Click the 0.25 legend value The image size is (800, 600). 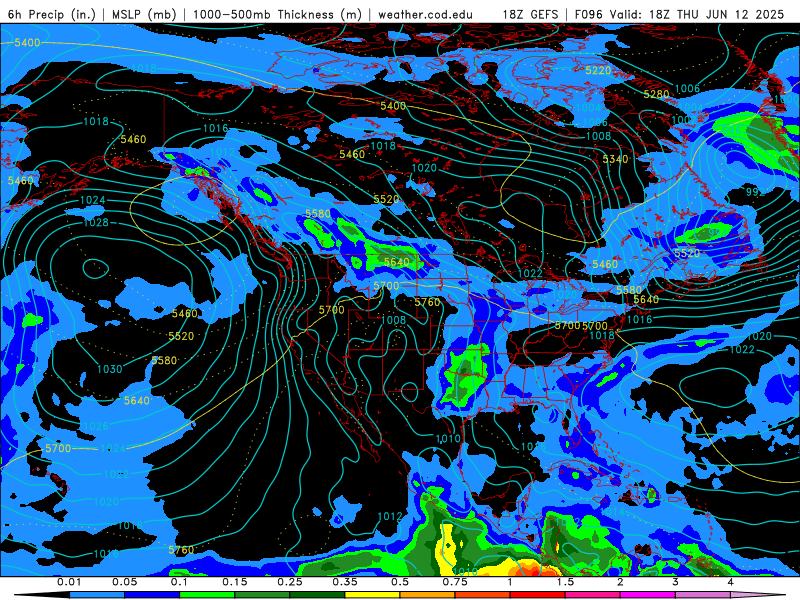point(290,582)
